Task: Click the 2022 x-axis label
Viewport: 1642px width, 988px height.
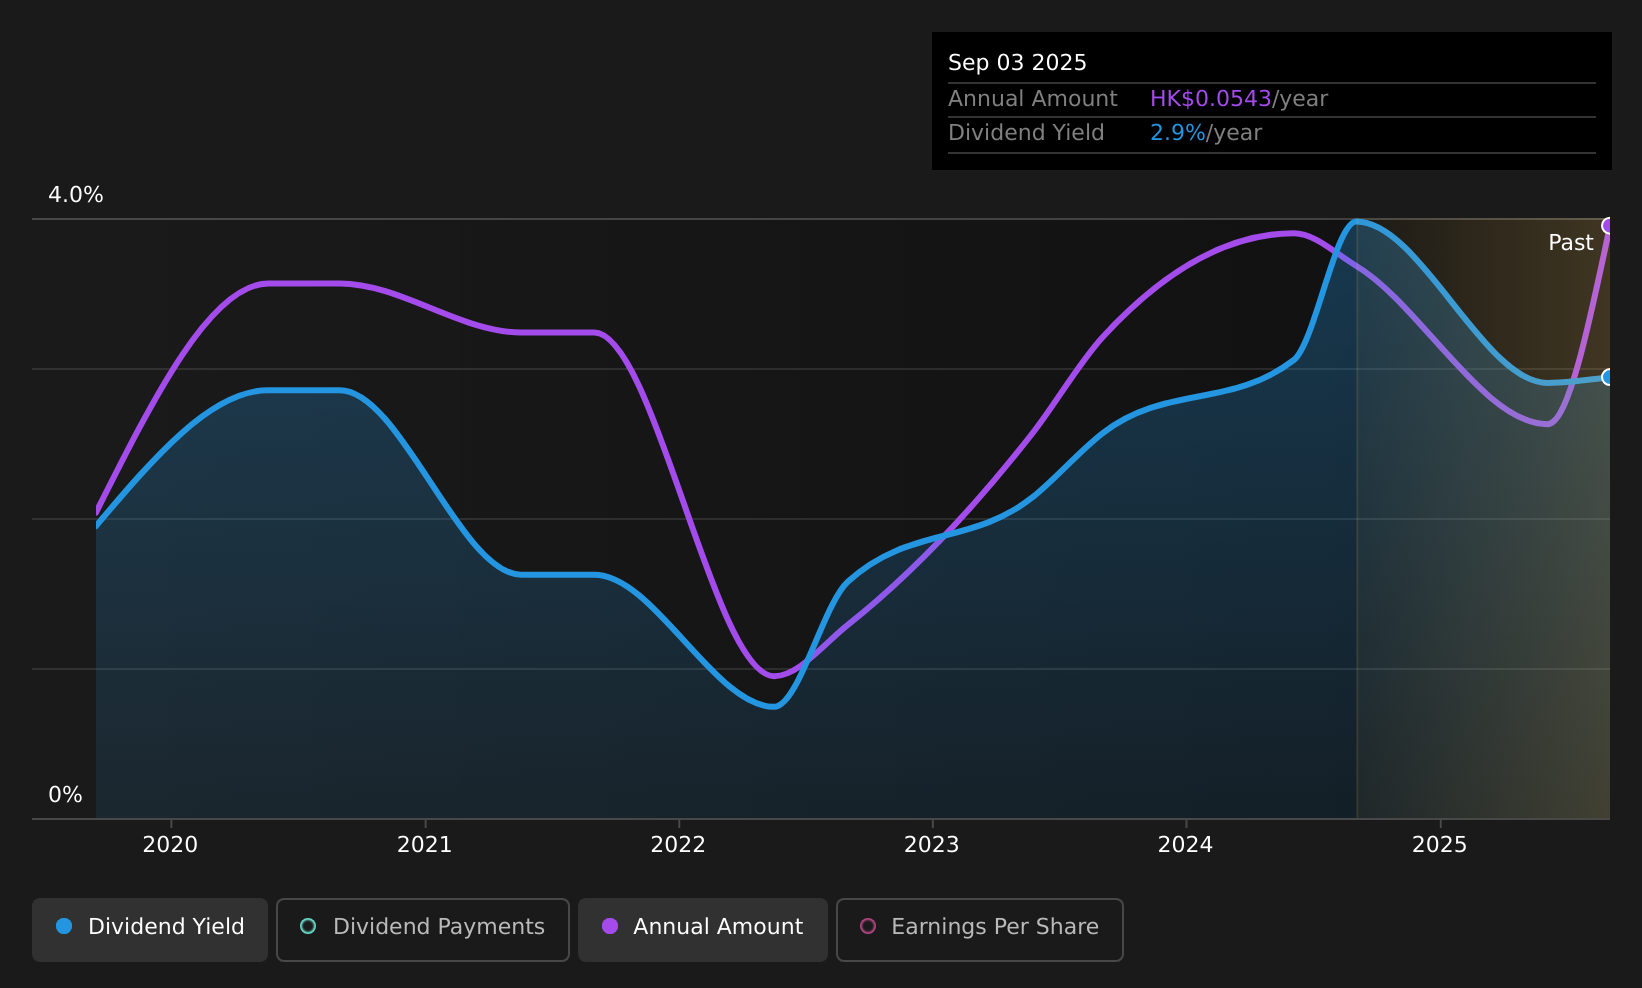Action: (678, 845)
